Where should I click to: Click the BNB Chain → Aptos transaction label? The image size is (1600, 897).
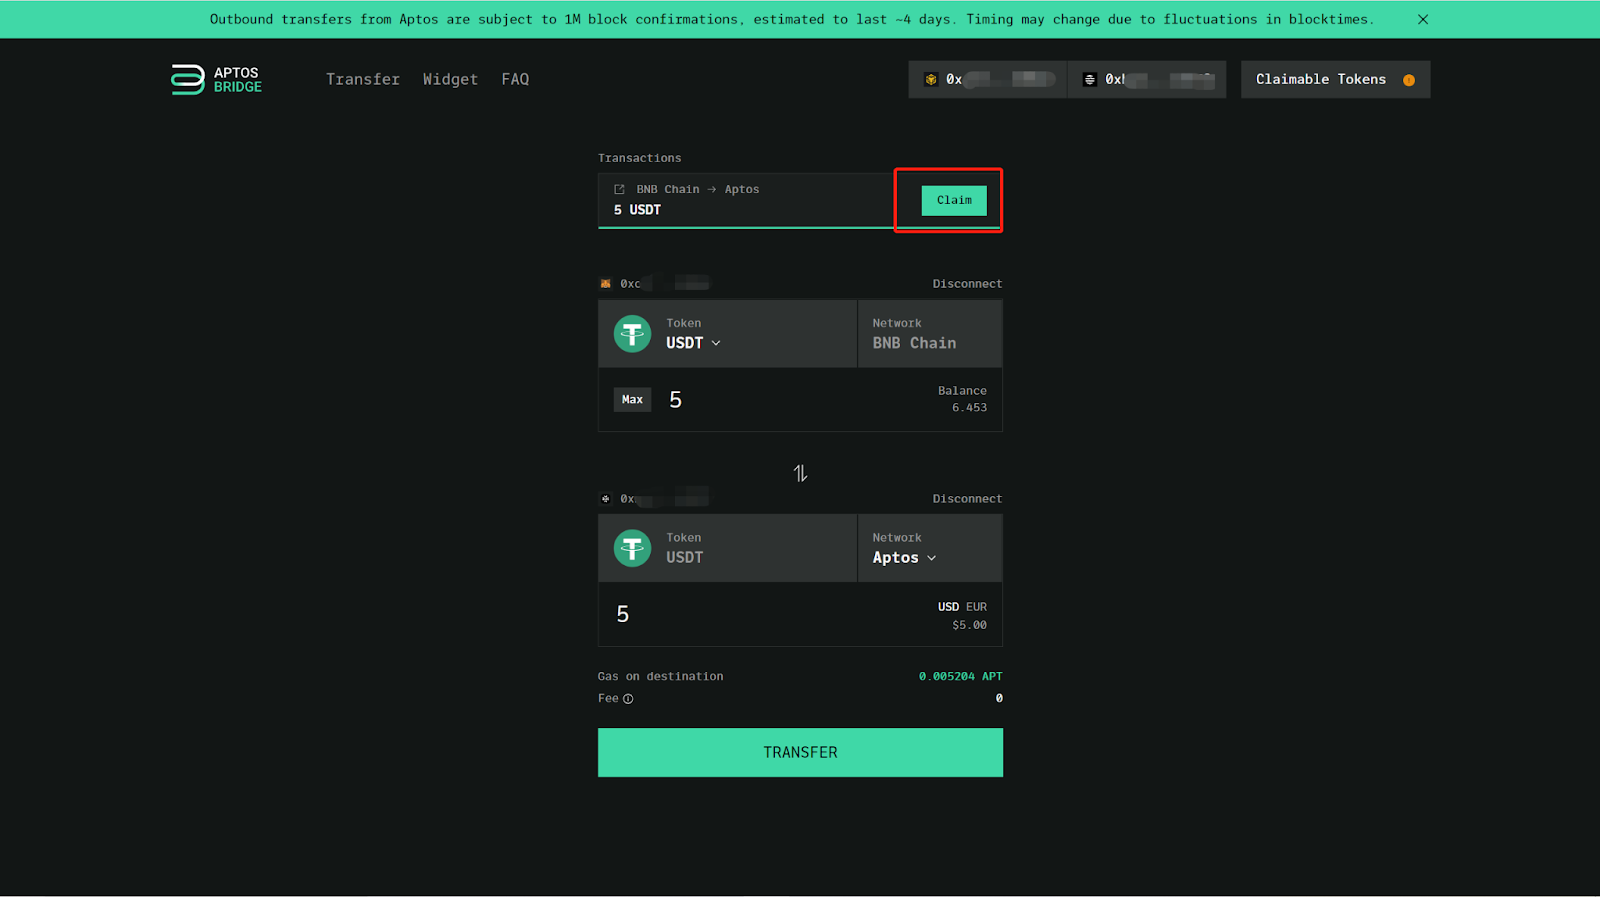click(x=698, y=189)
